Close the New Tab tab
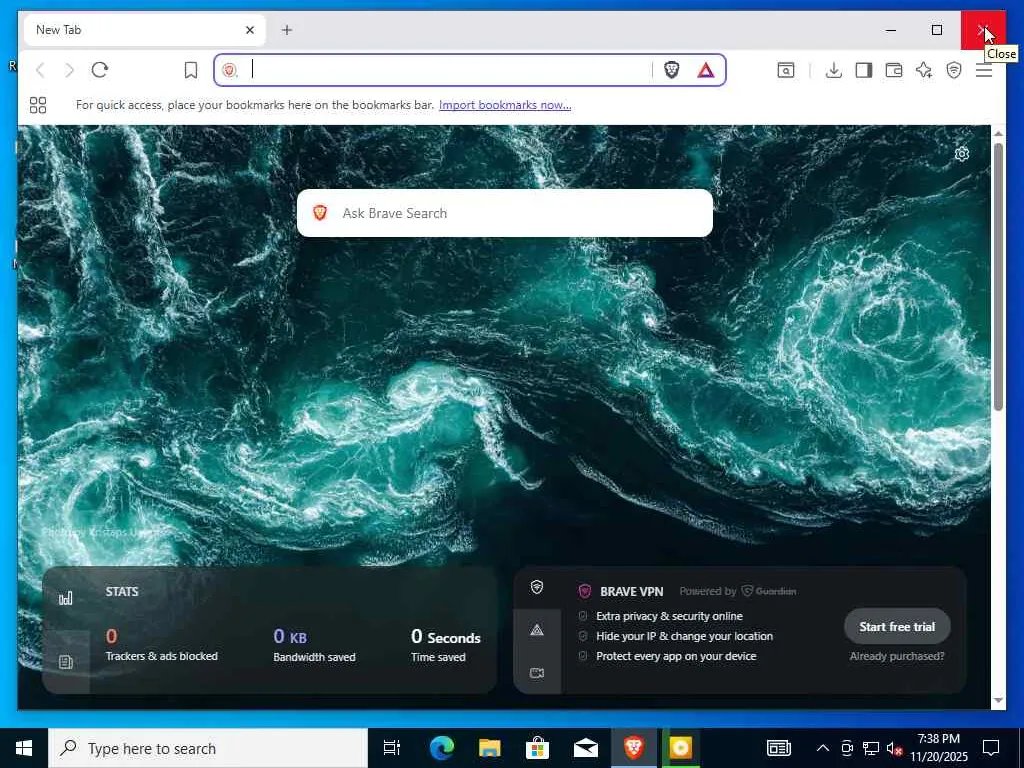This screenshot has height=768, width=1024. [249, 30]
